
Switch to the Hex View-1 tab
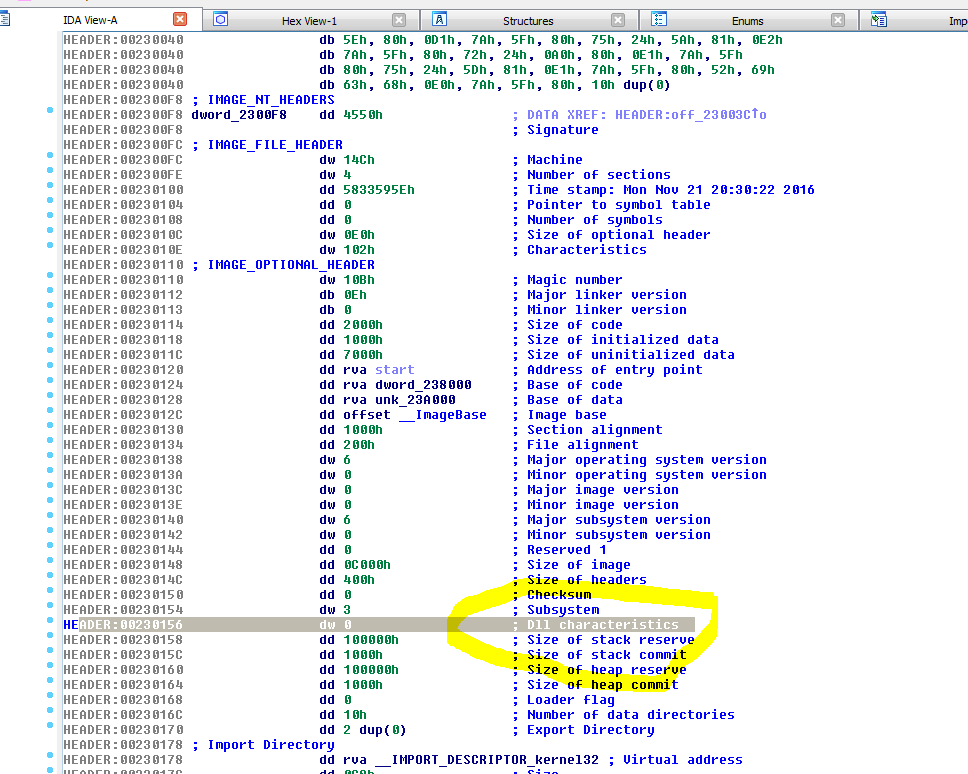(x=309, y=21)
